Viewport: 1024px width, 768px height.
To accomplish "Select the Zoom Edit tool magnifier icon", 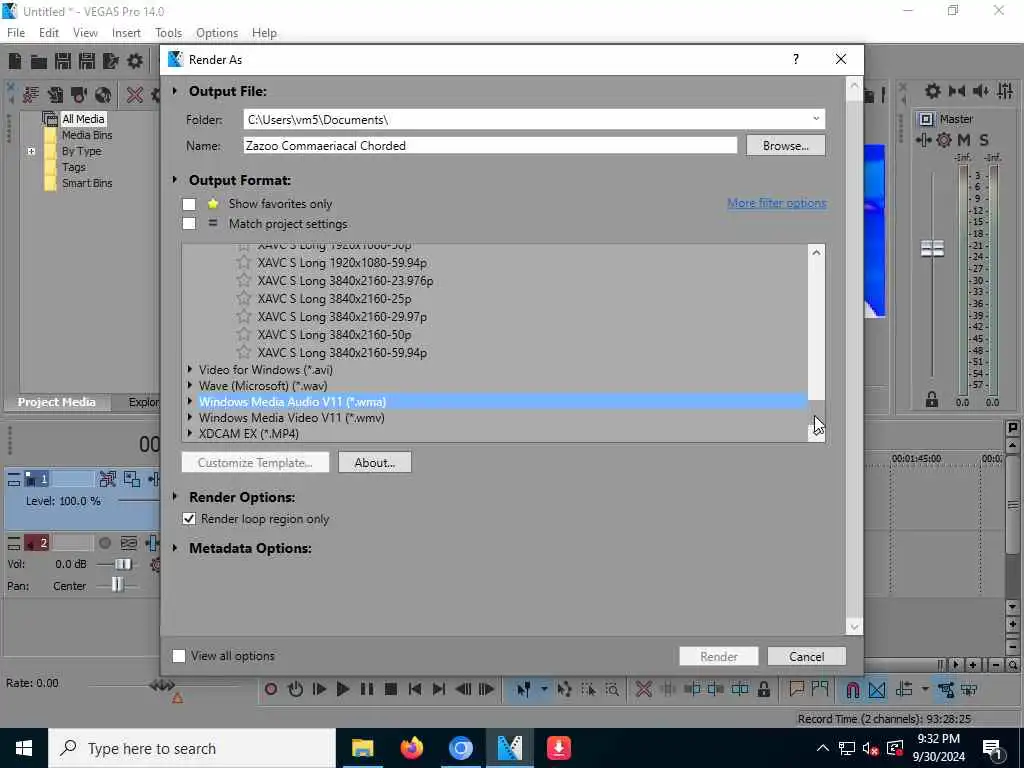I will pos(612,689).
